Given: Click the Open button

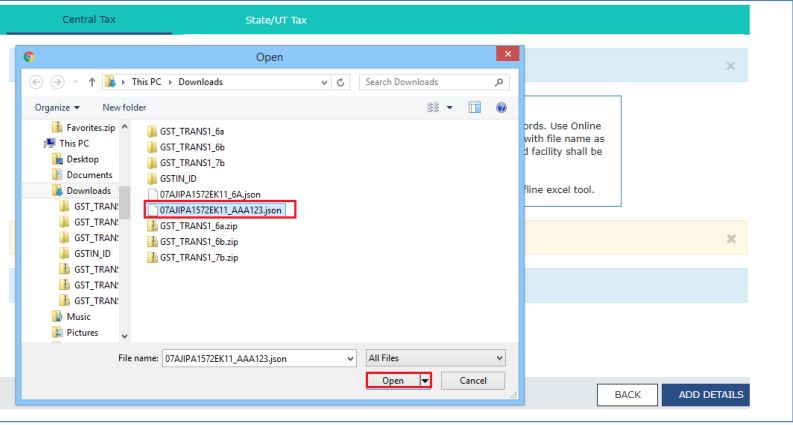Looking at the screenshot, I should [x=393, y=381].
